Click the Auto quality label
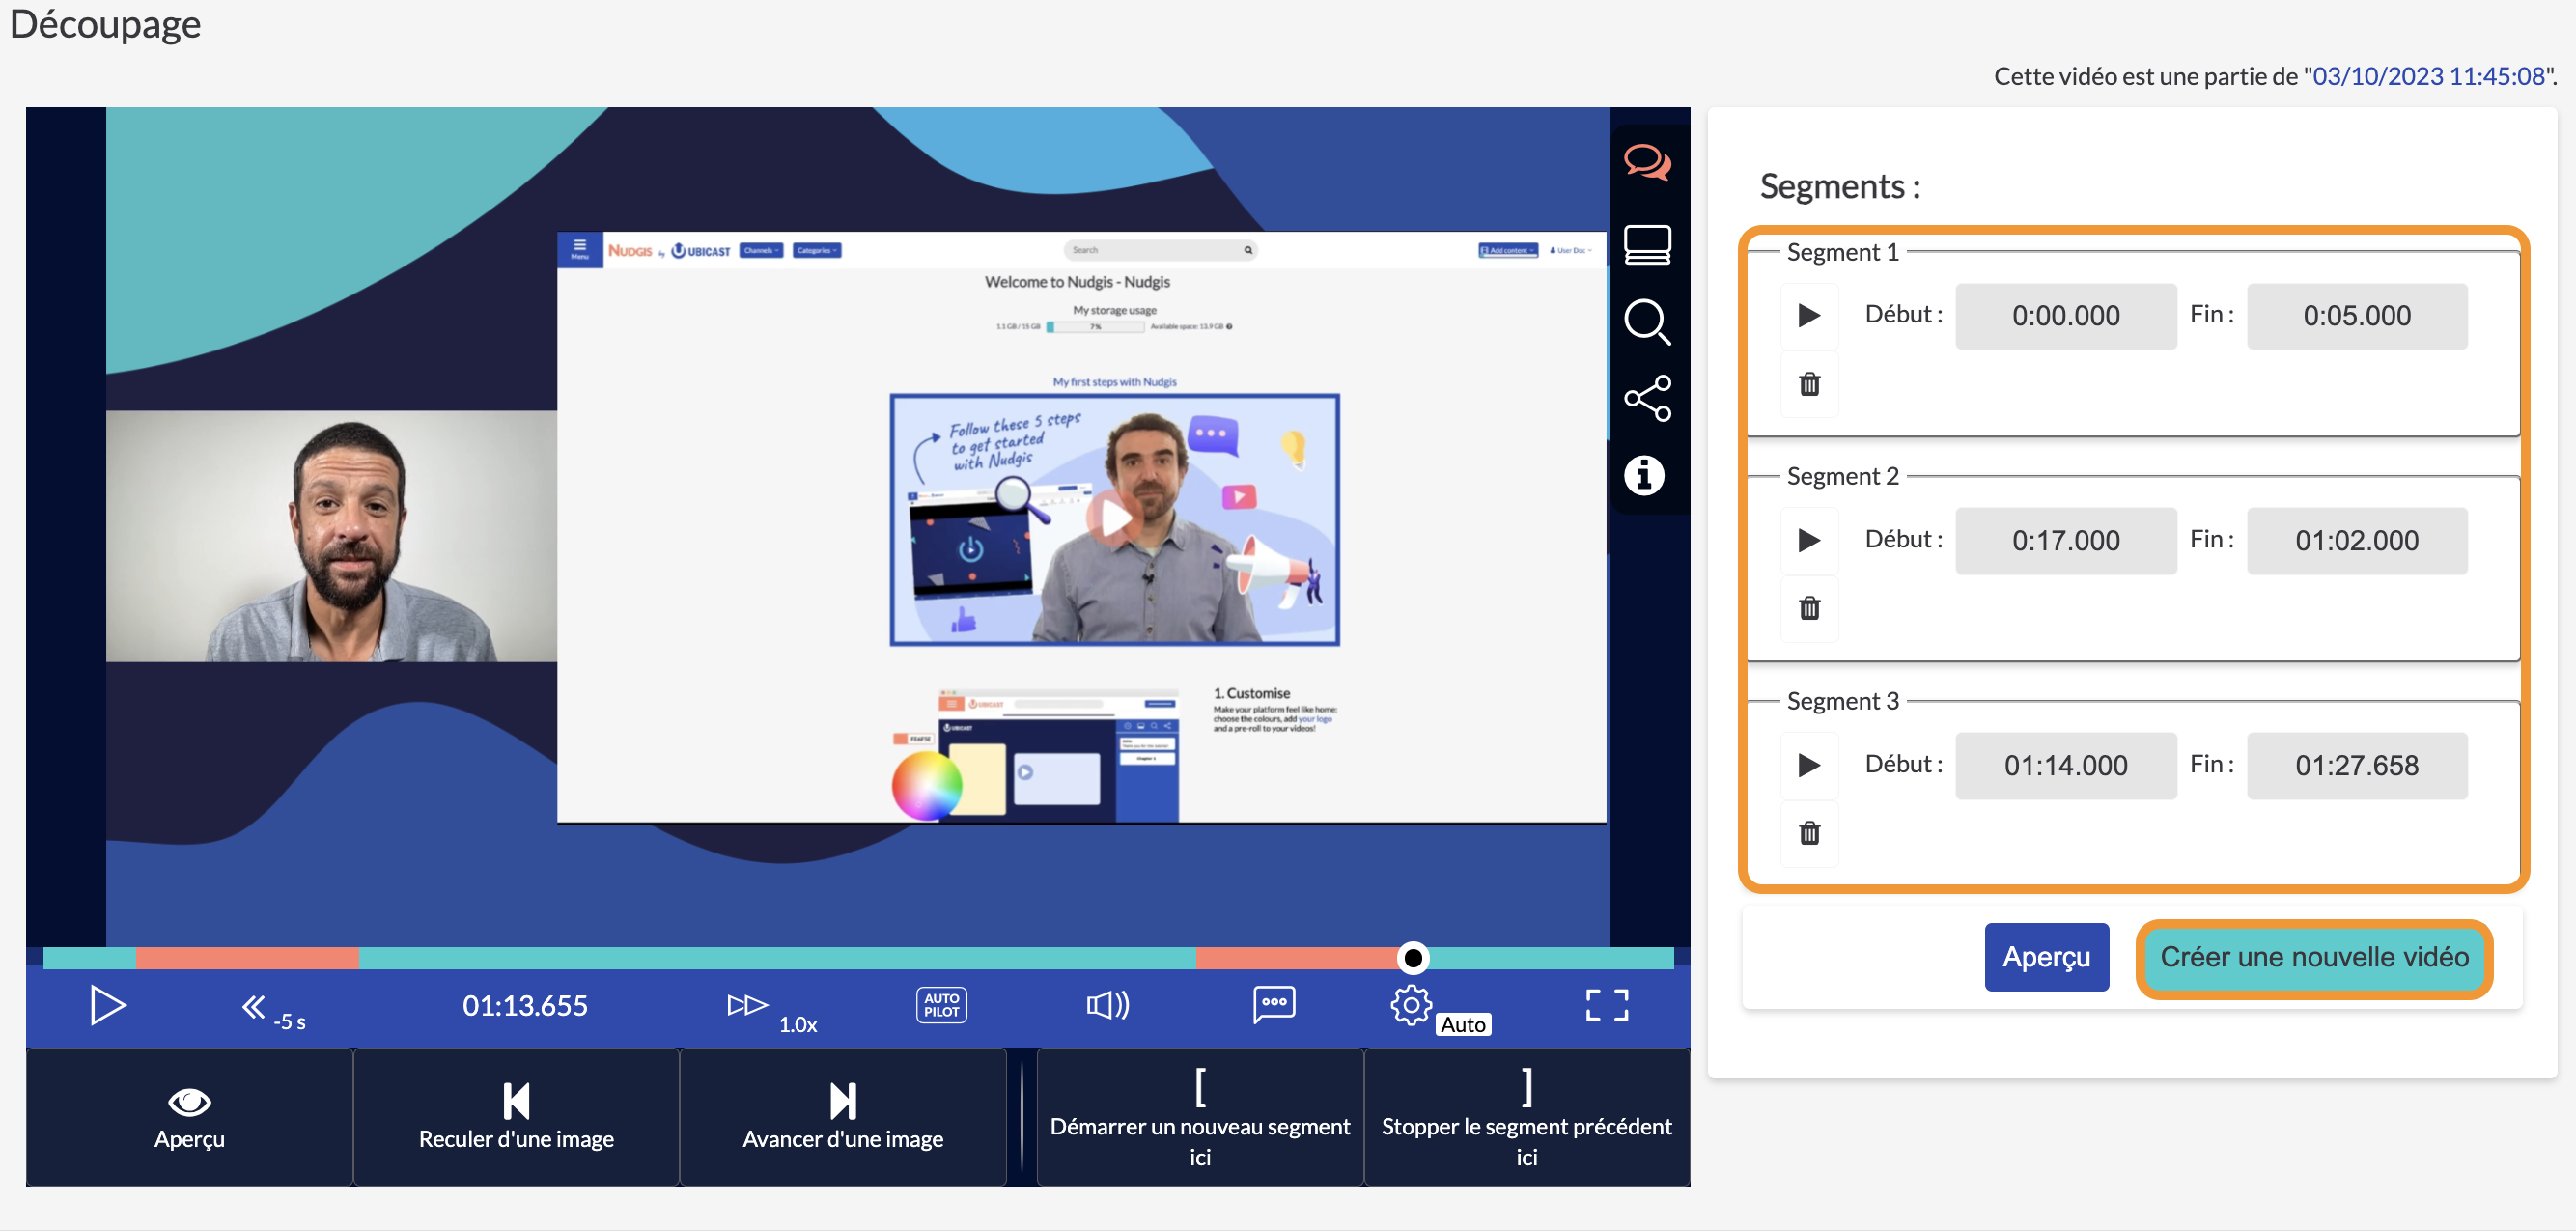The height and width of the screenshot is (1231, 2576). (1463, 1024)
